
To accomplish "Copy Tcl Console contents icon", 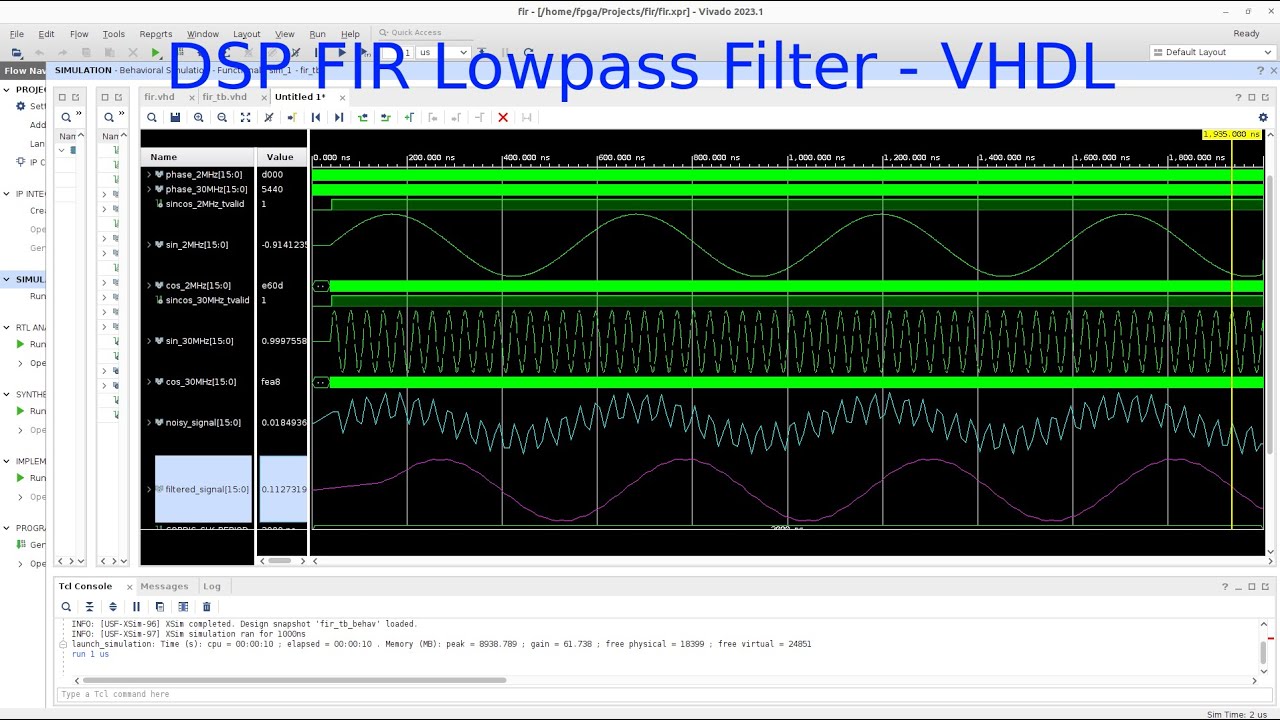I will (160, 606).
